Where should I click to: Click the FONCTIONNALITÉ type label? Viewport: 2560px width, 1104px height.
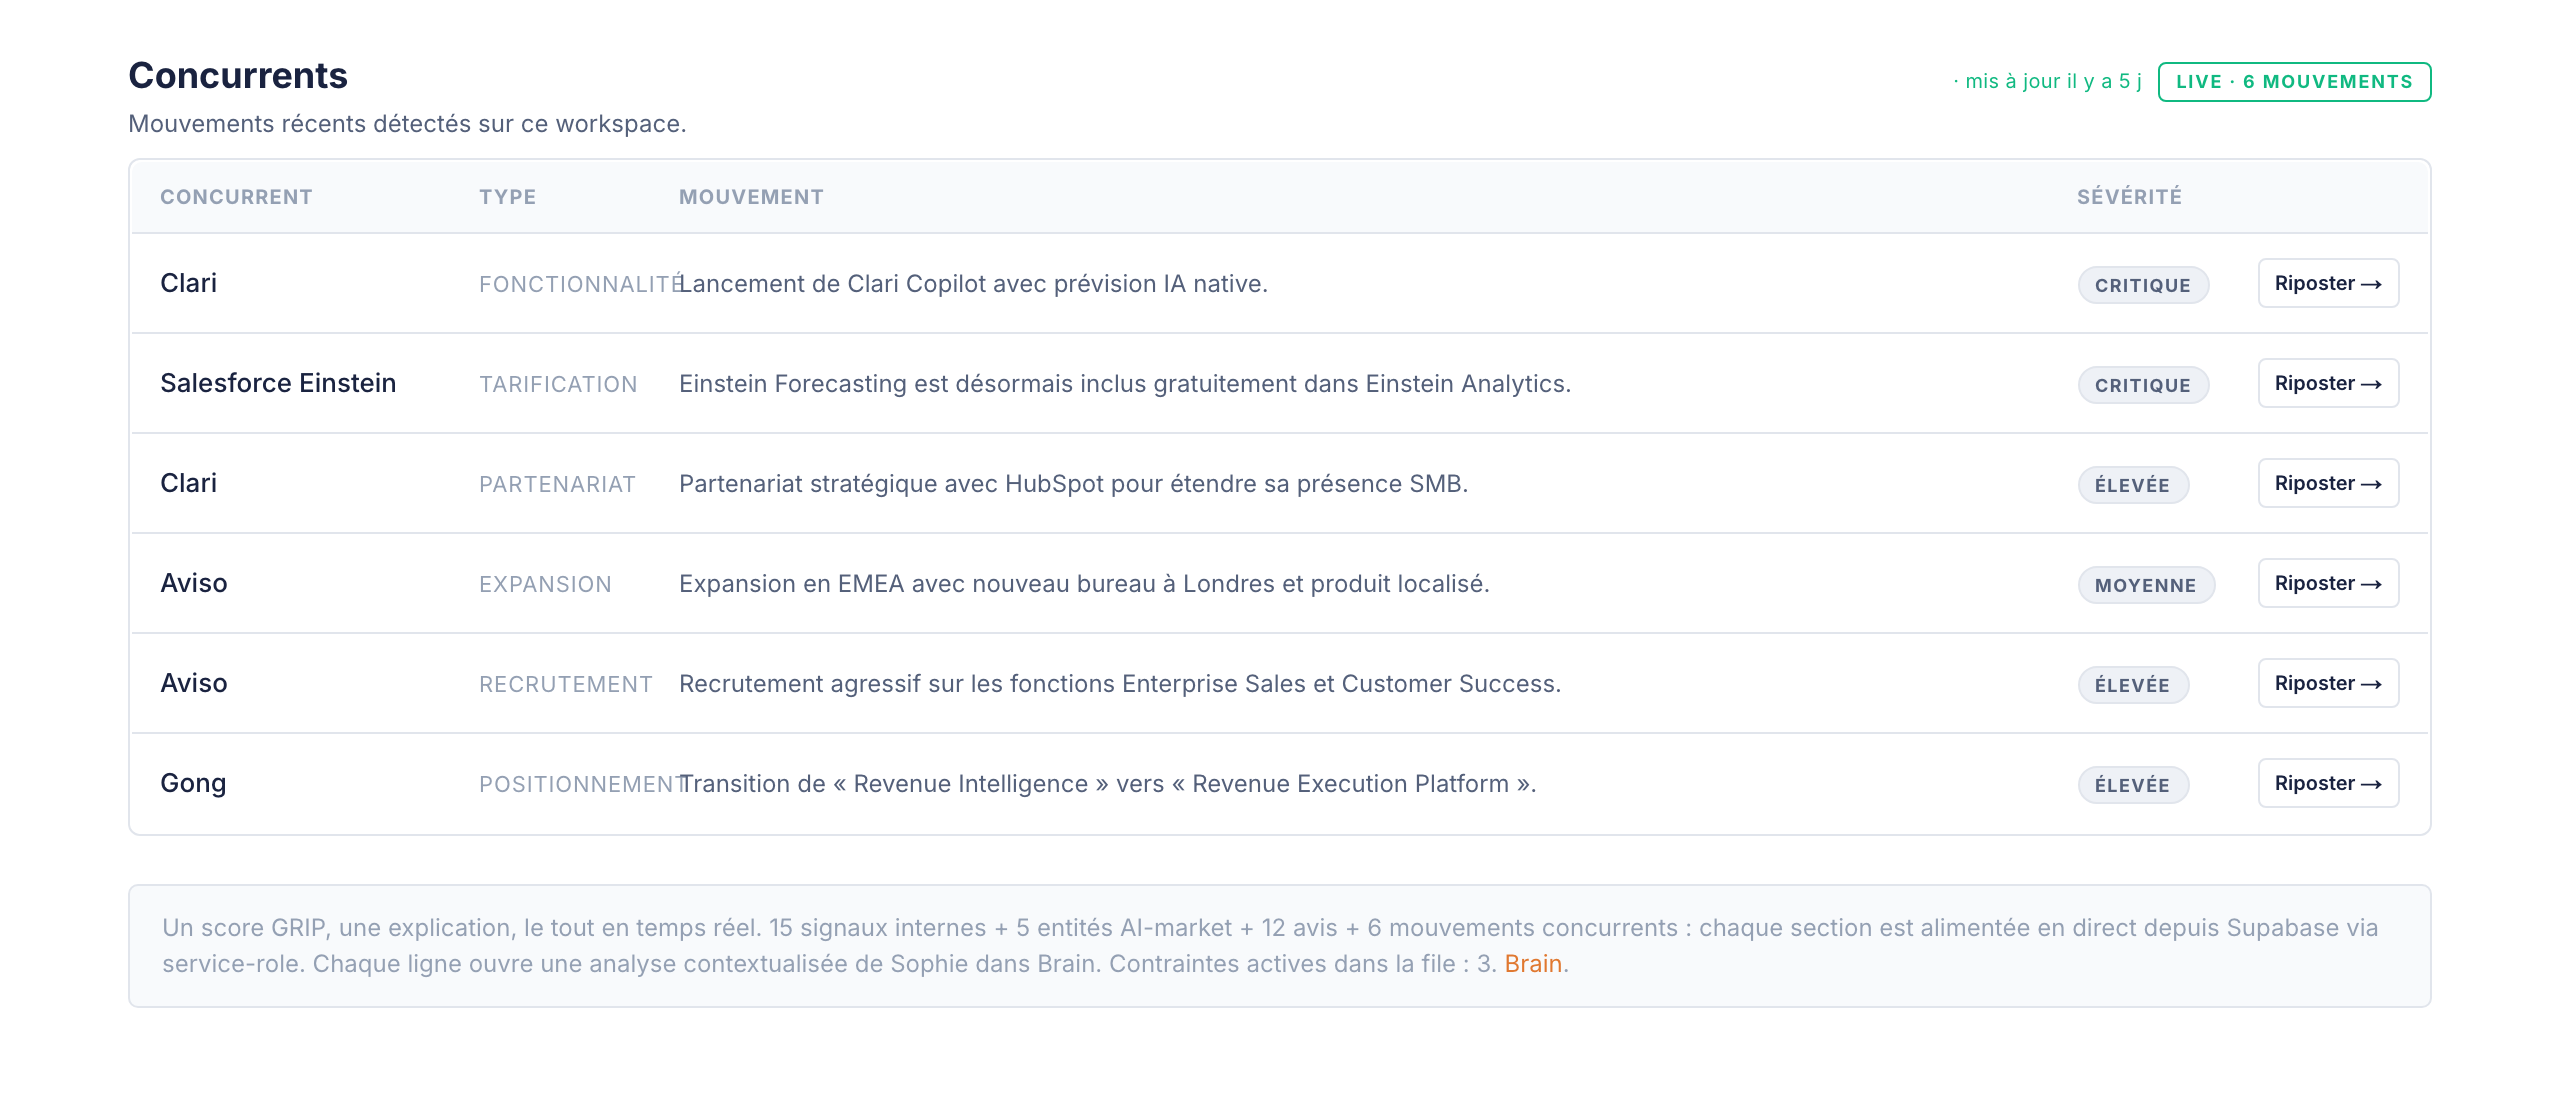(x=580, y=284)
